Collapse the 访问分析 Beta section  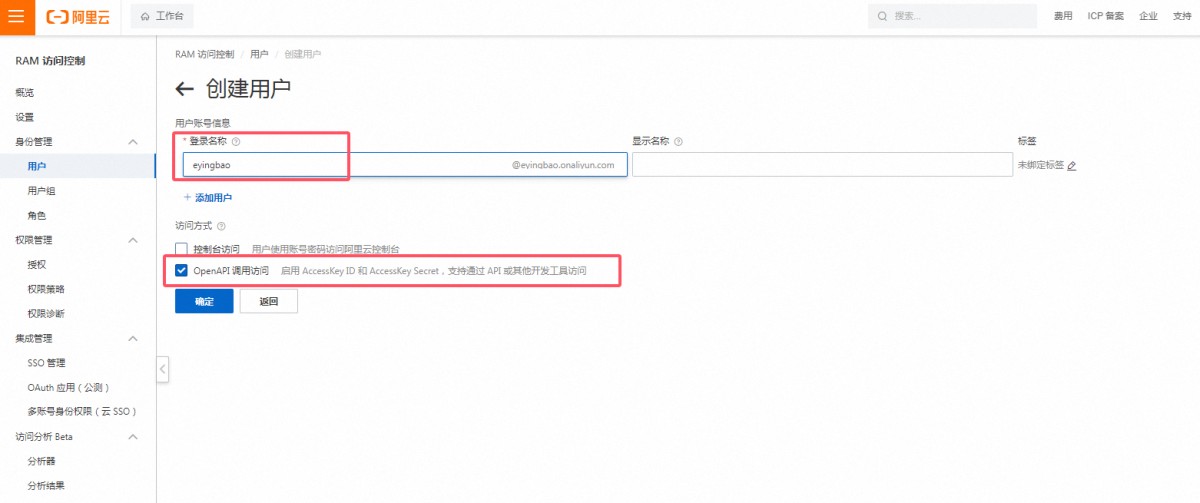(133, 437)
